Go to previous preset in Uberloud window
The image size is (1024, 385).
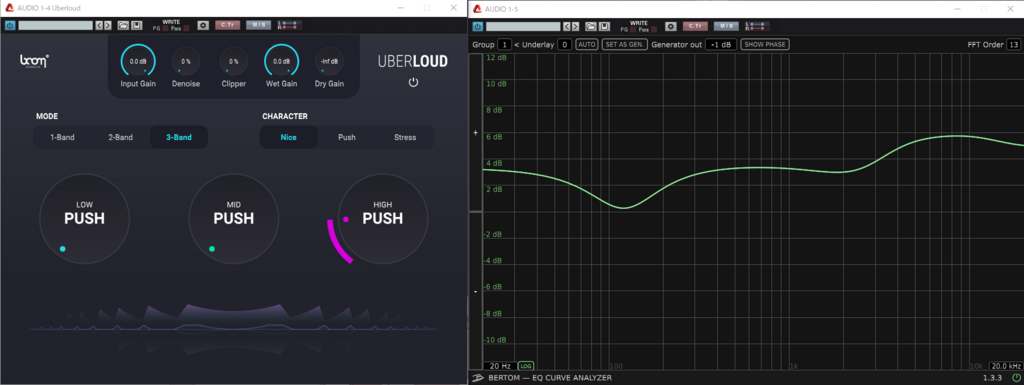tap(99, 25)
